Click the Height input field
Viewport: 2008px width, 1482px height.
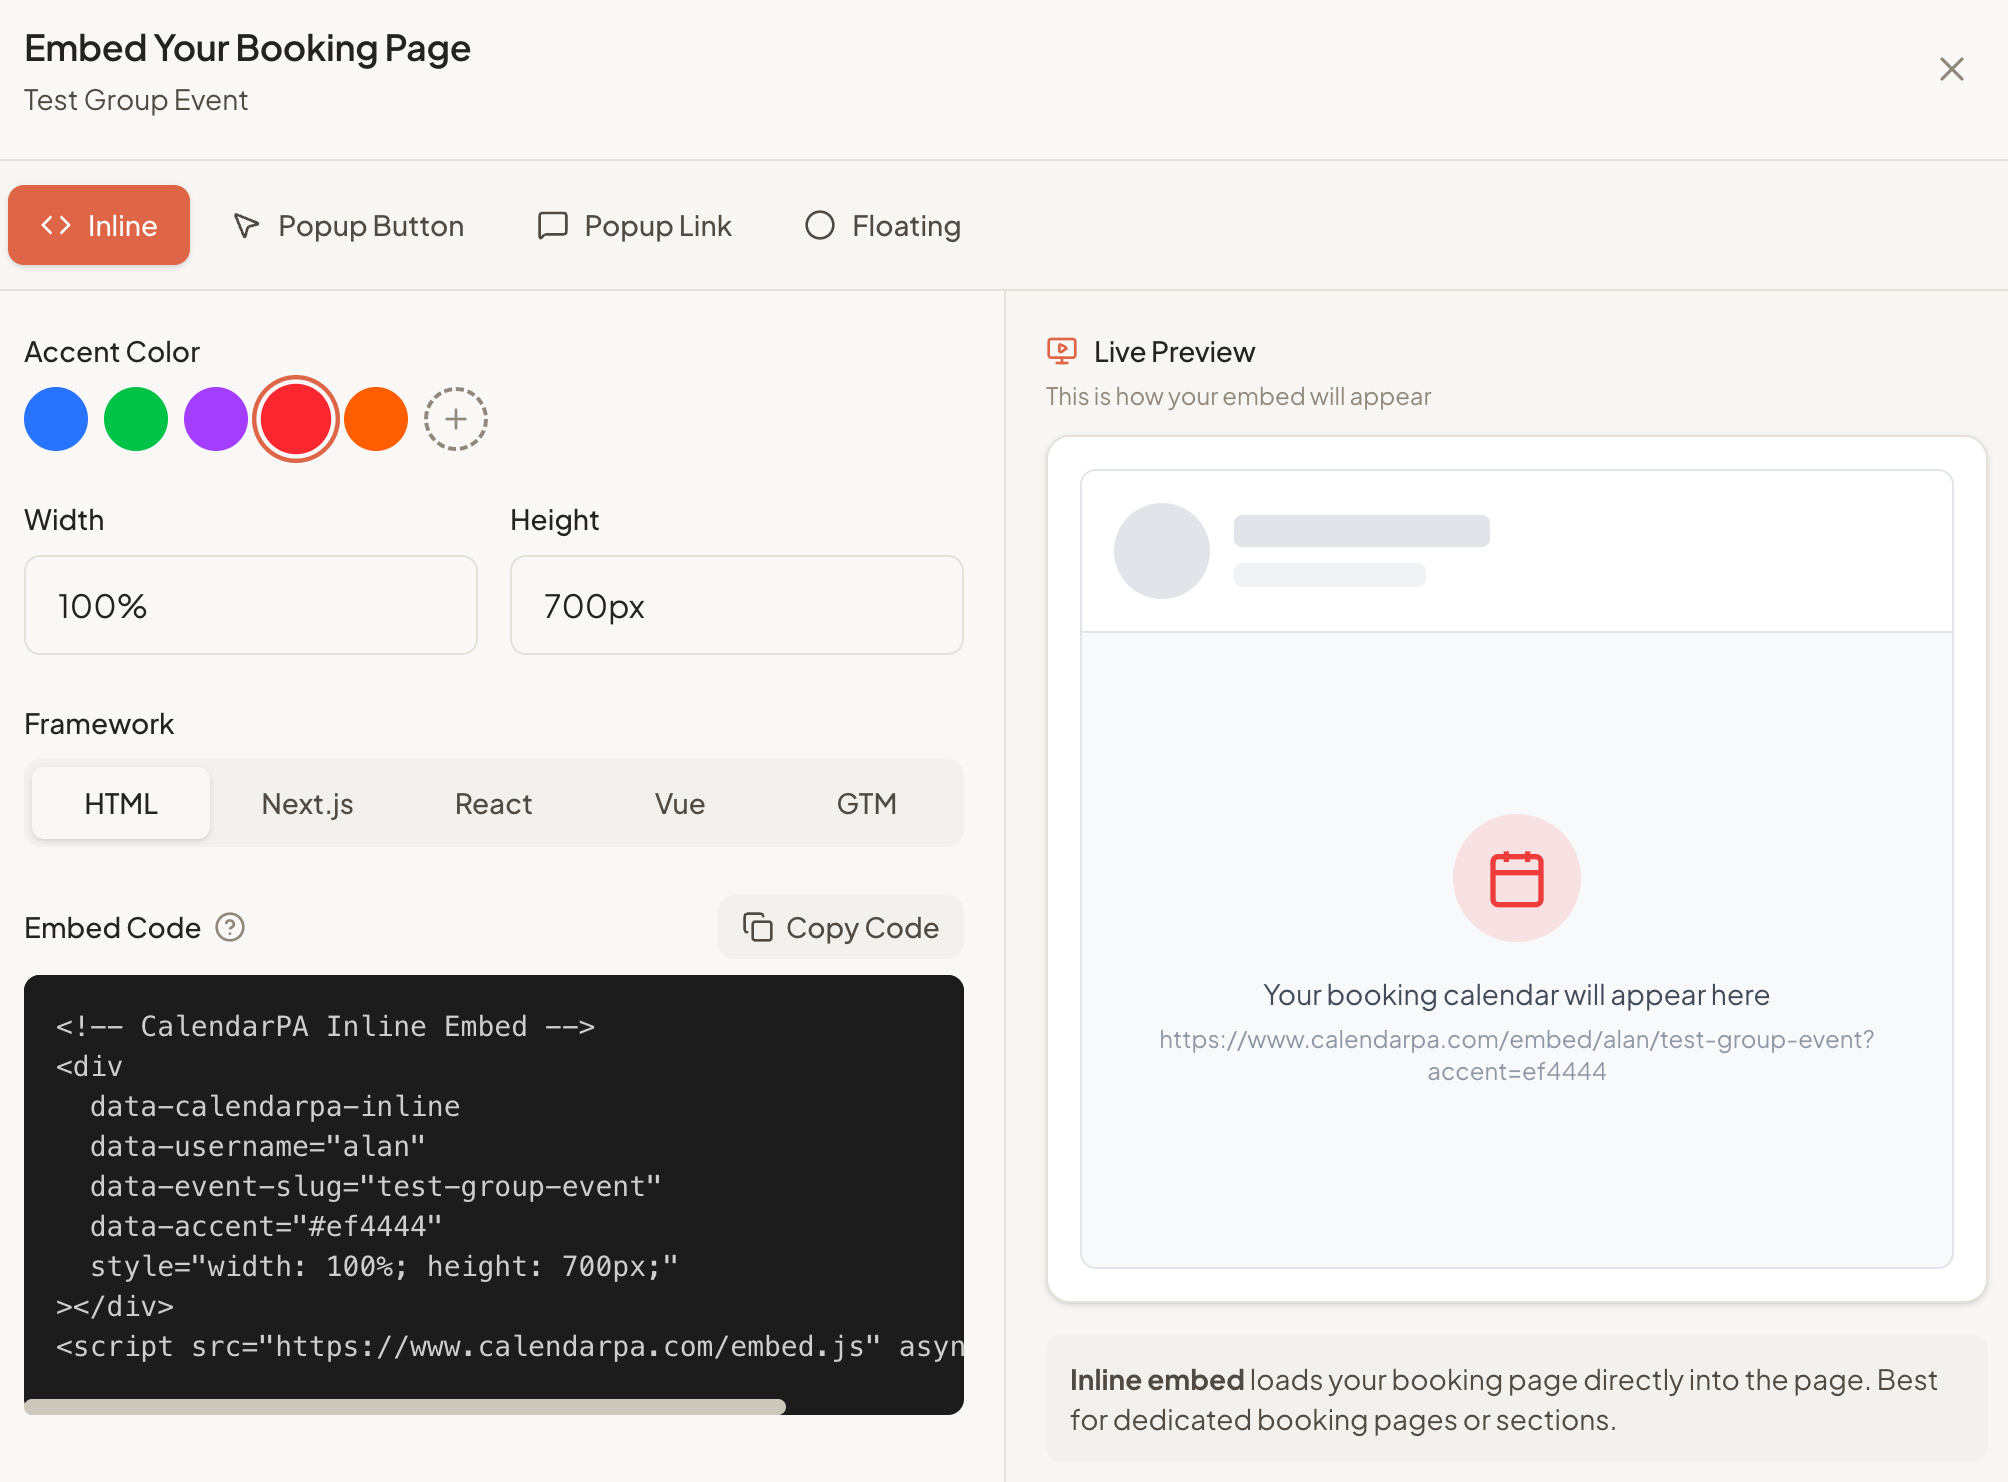(x=737, y=605)
